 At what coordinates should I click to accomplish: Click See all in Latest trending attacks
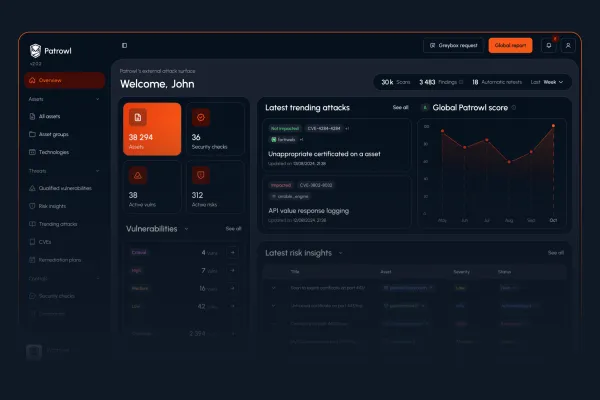click(400, 106)
